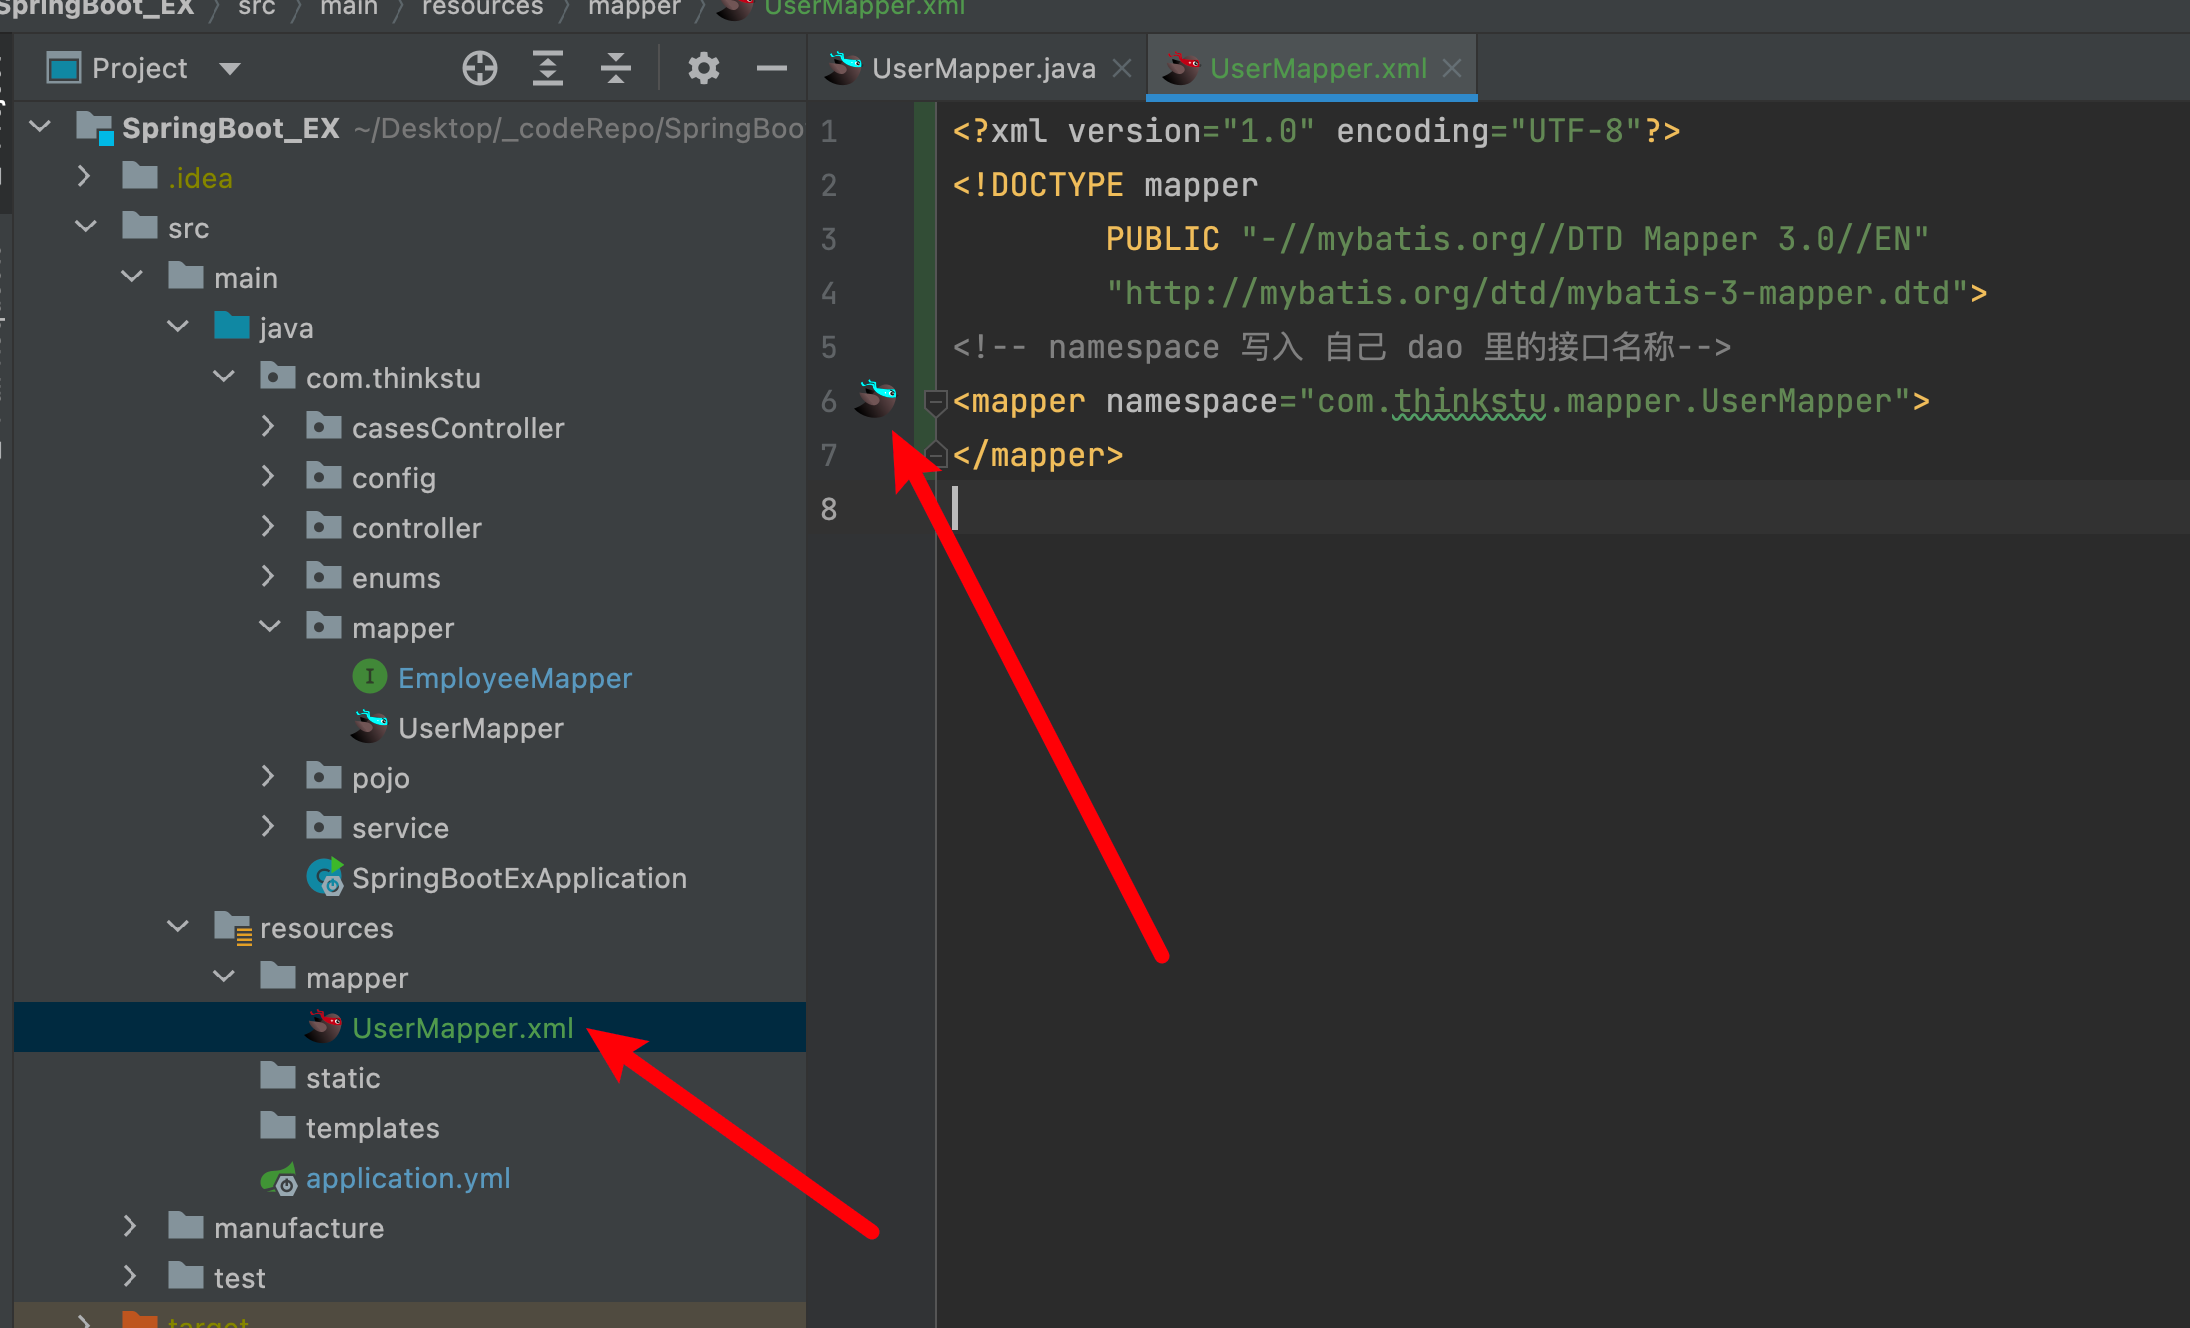Click the Expand All toolbar icon
Image resolution: width=2190 pixels, height=1328 pixels.
tap(547, 68)
